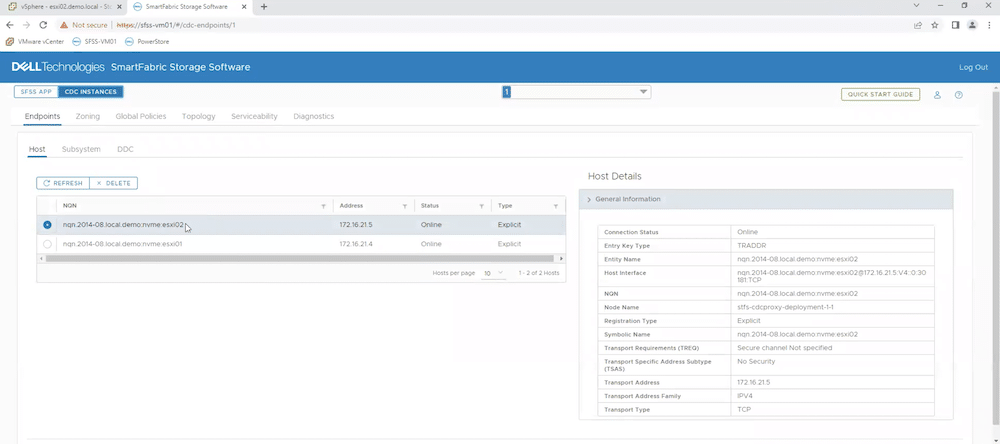The width and height of the screenshot is (1000, 444).
Task: Open the Chrome three-dot menu
Action: point(989,25)
